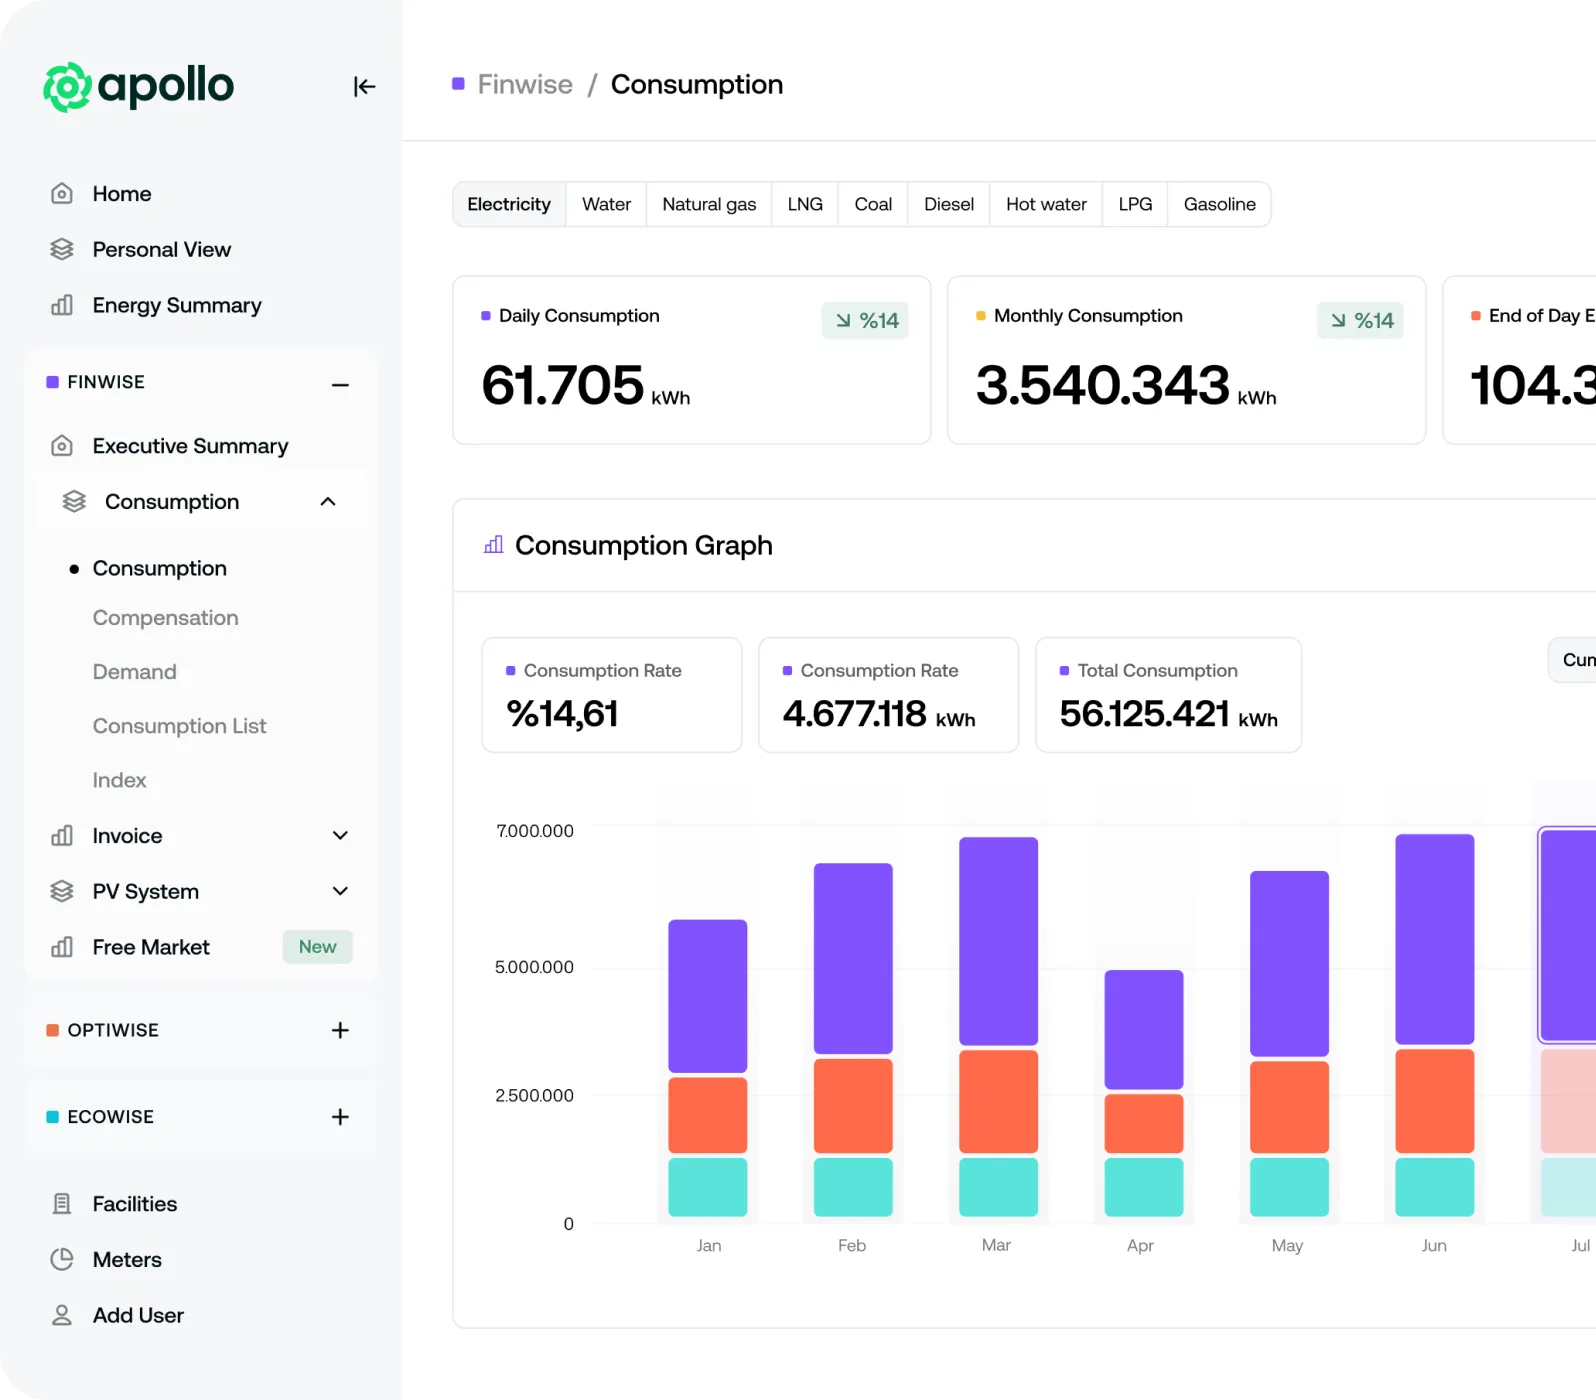The image size is (1596, 1400).
Task: Click the purple segment of the March bar
Action: [x=998, y=940]
